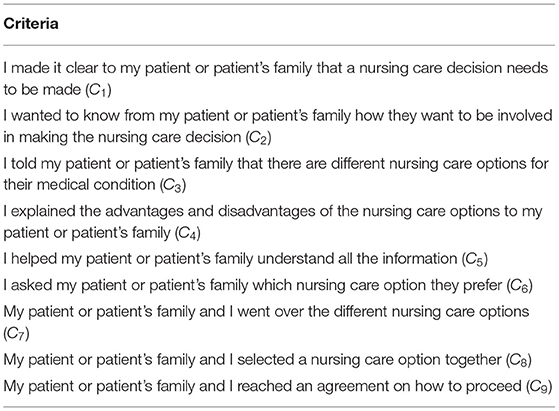Viewport: 559px width, 411px height.
Task: Select the row about wanting to know involvement
Action: [278, 126]
